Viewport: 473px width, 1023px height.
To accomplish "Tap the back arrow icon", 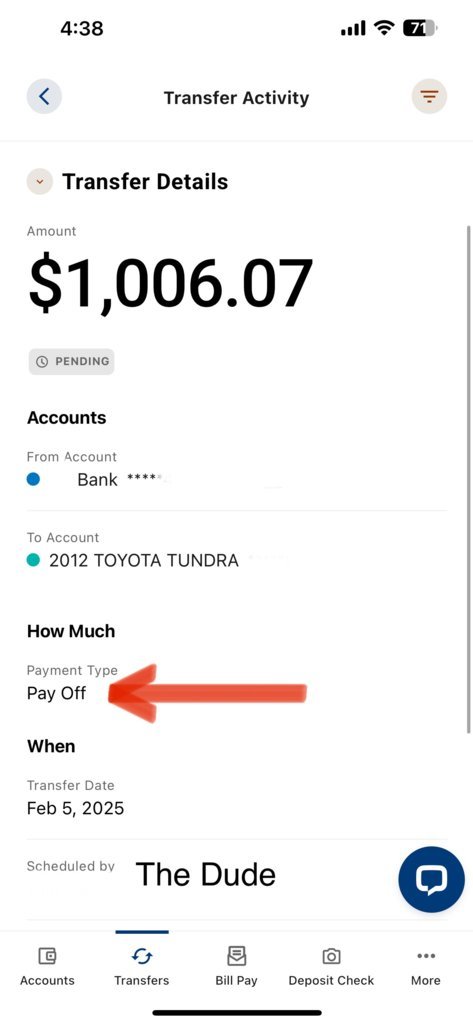I will tap(44, 97).
